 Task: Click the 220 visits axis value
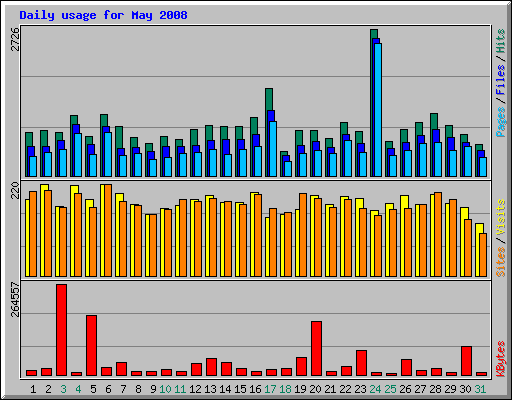click(x=15, y=190)
